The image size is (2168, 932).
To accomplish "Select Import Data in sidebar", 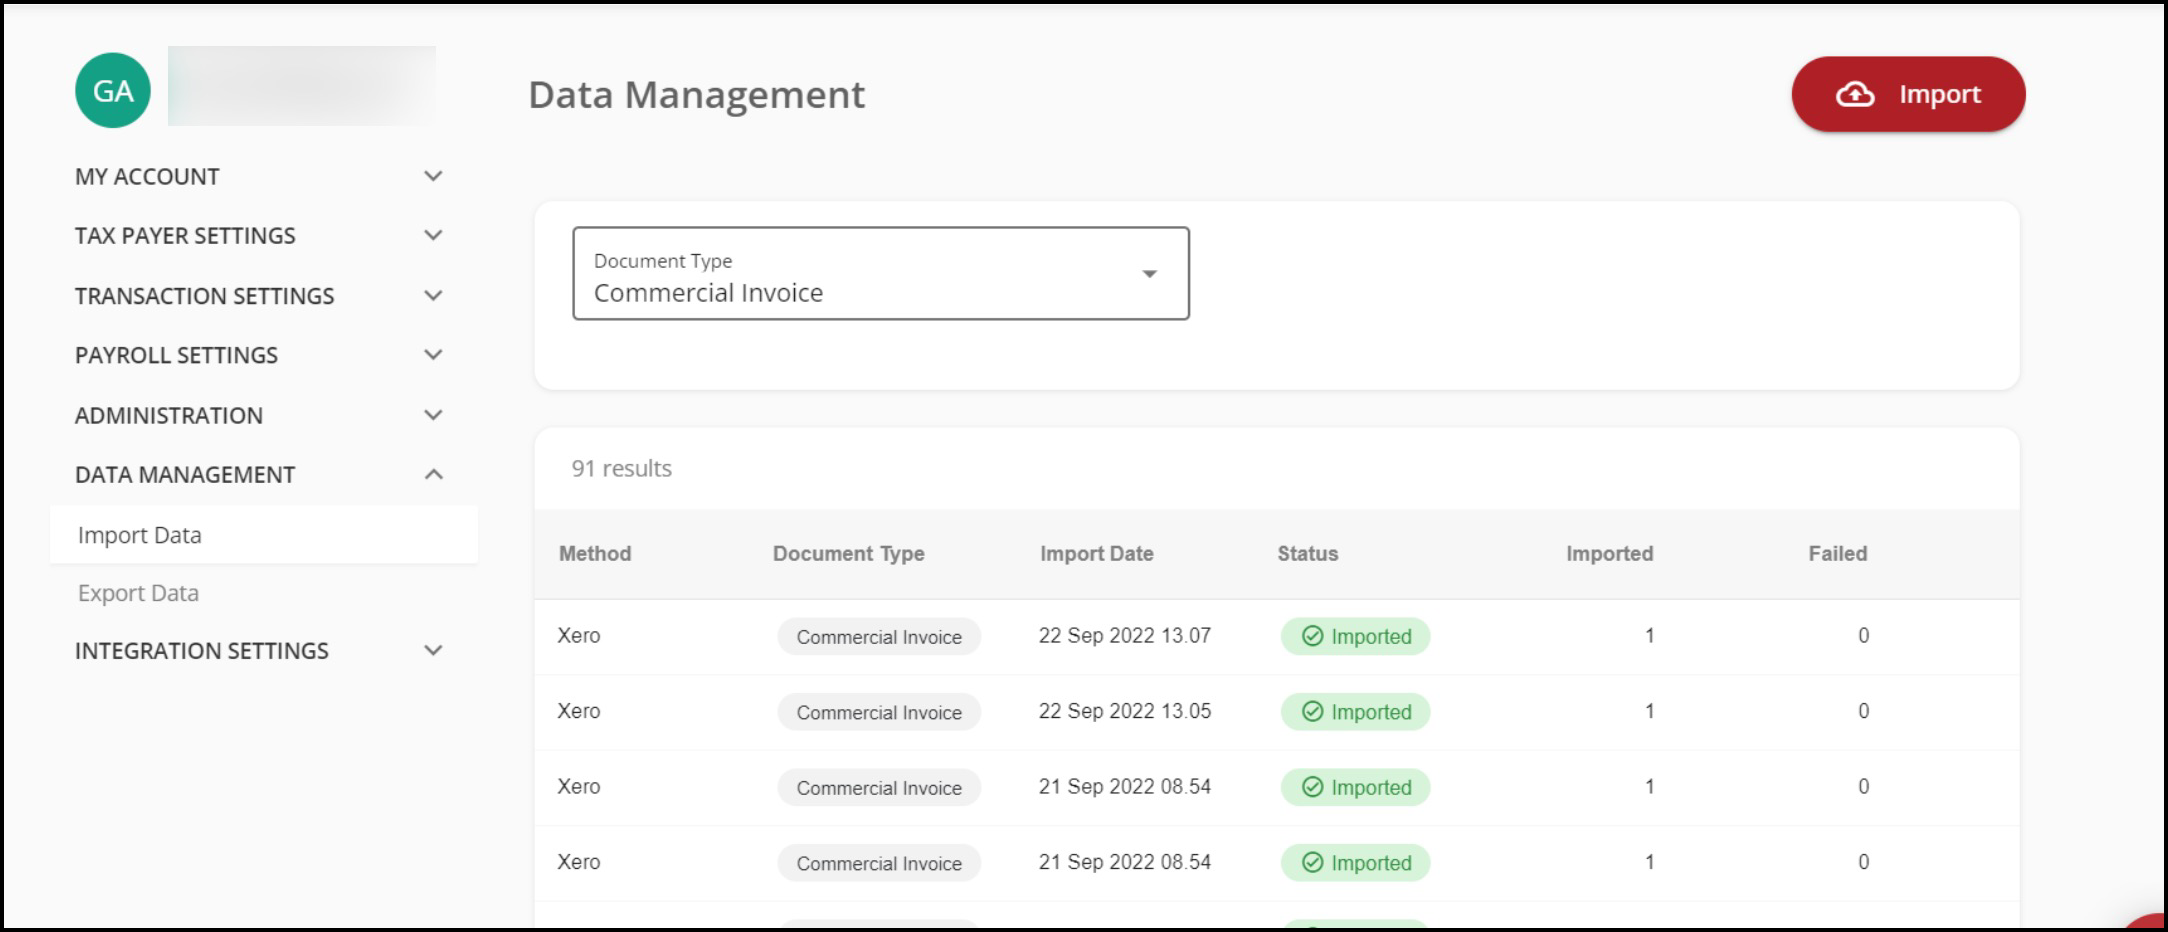I will 140,536.
